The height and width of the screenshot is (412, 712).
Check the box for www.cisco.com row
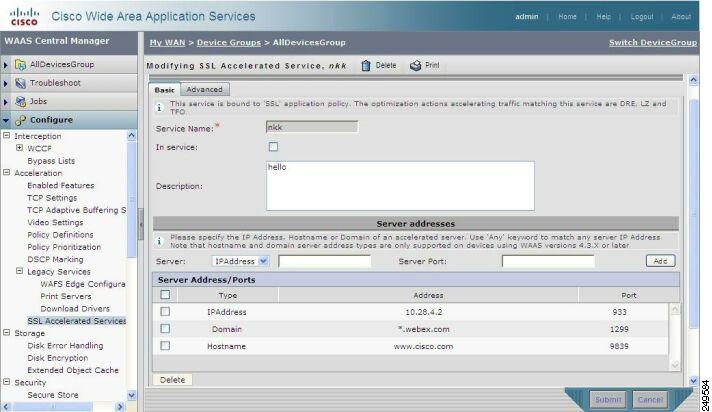[x=165, y=346]
